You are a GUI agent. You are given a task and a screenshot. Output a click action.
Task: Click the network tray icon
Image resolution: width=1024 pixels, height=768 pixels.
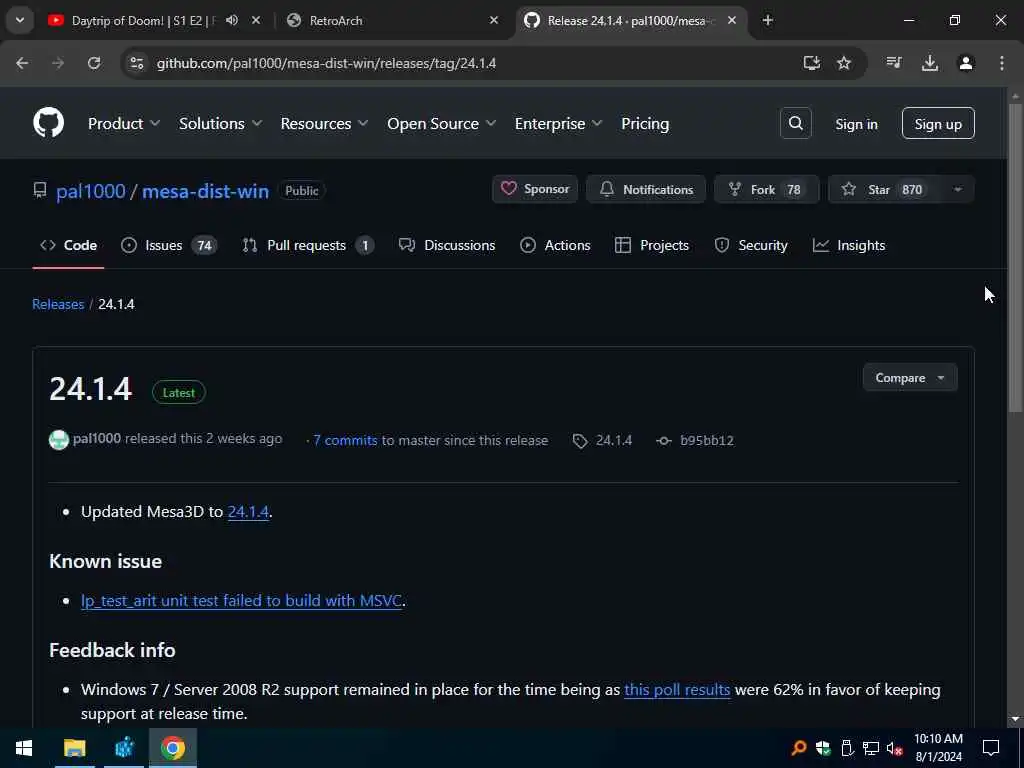(871, 748)
